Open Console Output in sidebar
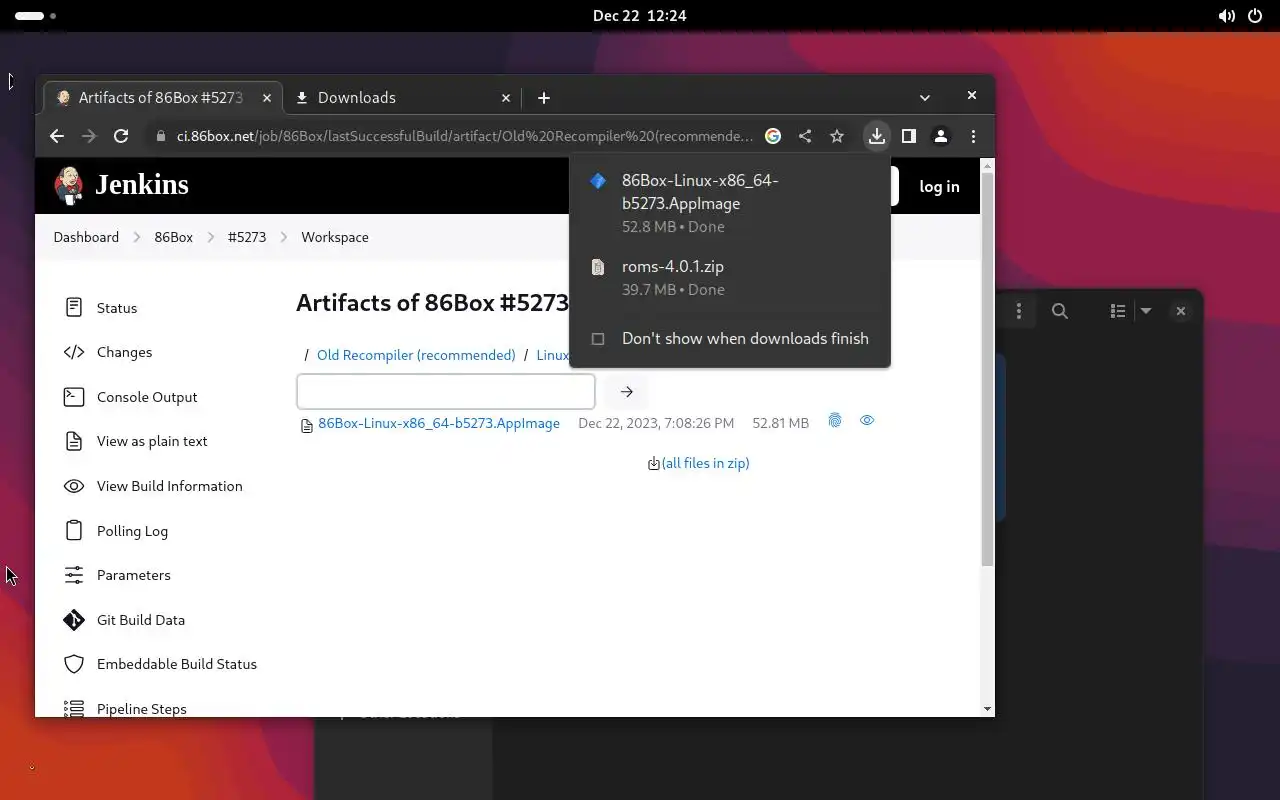Screen dimensions: 1280x800 click(x=147, y=397)
